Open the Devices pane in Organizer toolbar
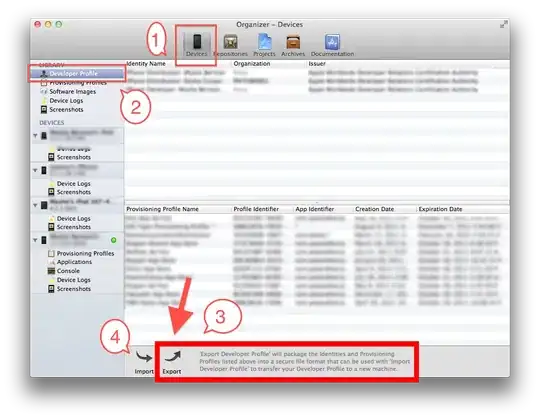Image resolution: width=540 pixels, height=419 pixels. click(x=197, y=45)
